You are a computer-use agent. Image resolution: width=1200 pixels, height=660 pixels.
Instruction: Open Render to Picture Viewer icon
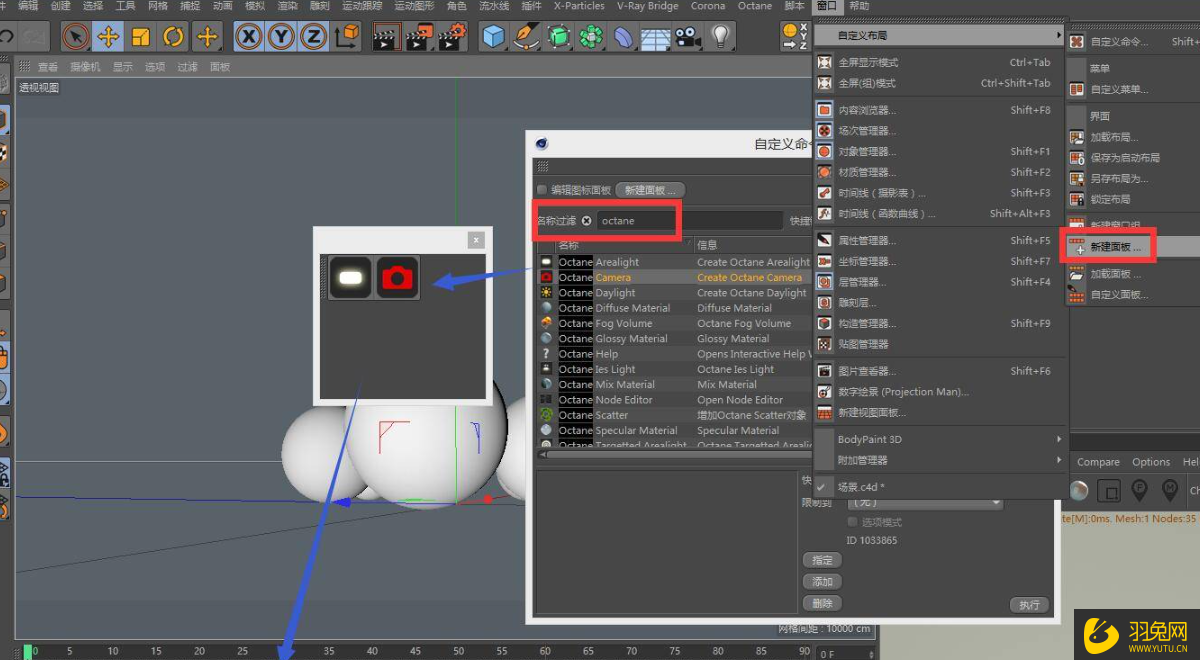click(x=420, y=37)
